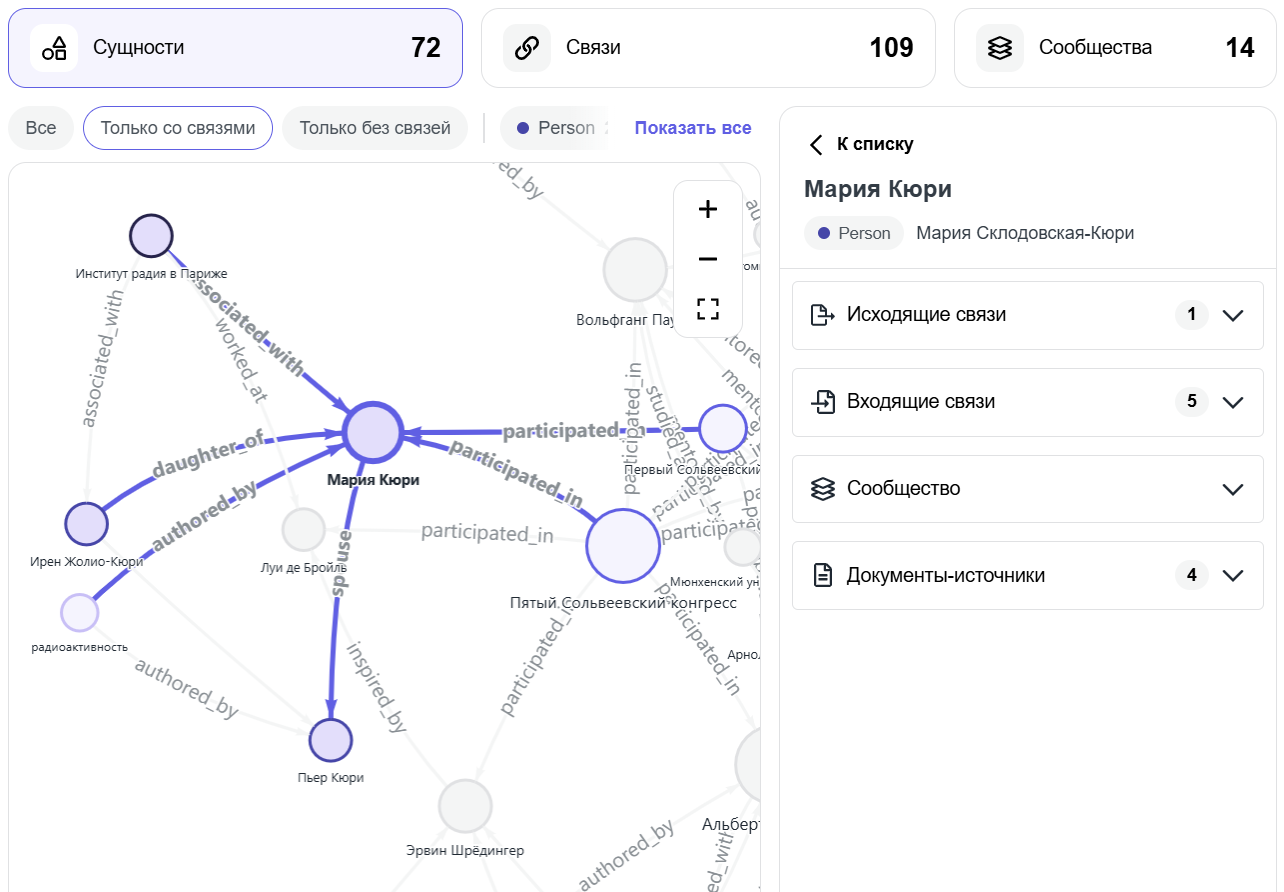Image resolution: width=1284 pixels, height=892 pixels.
Task: Click the Мария Склодовская-Кюри alias text
Action: [x=1025, y=233]
